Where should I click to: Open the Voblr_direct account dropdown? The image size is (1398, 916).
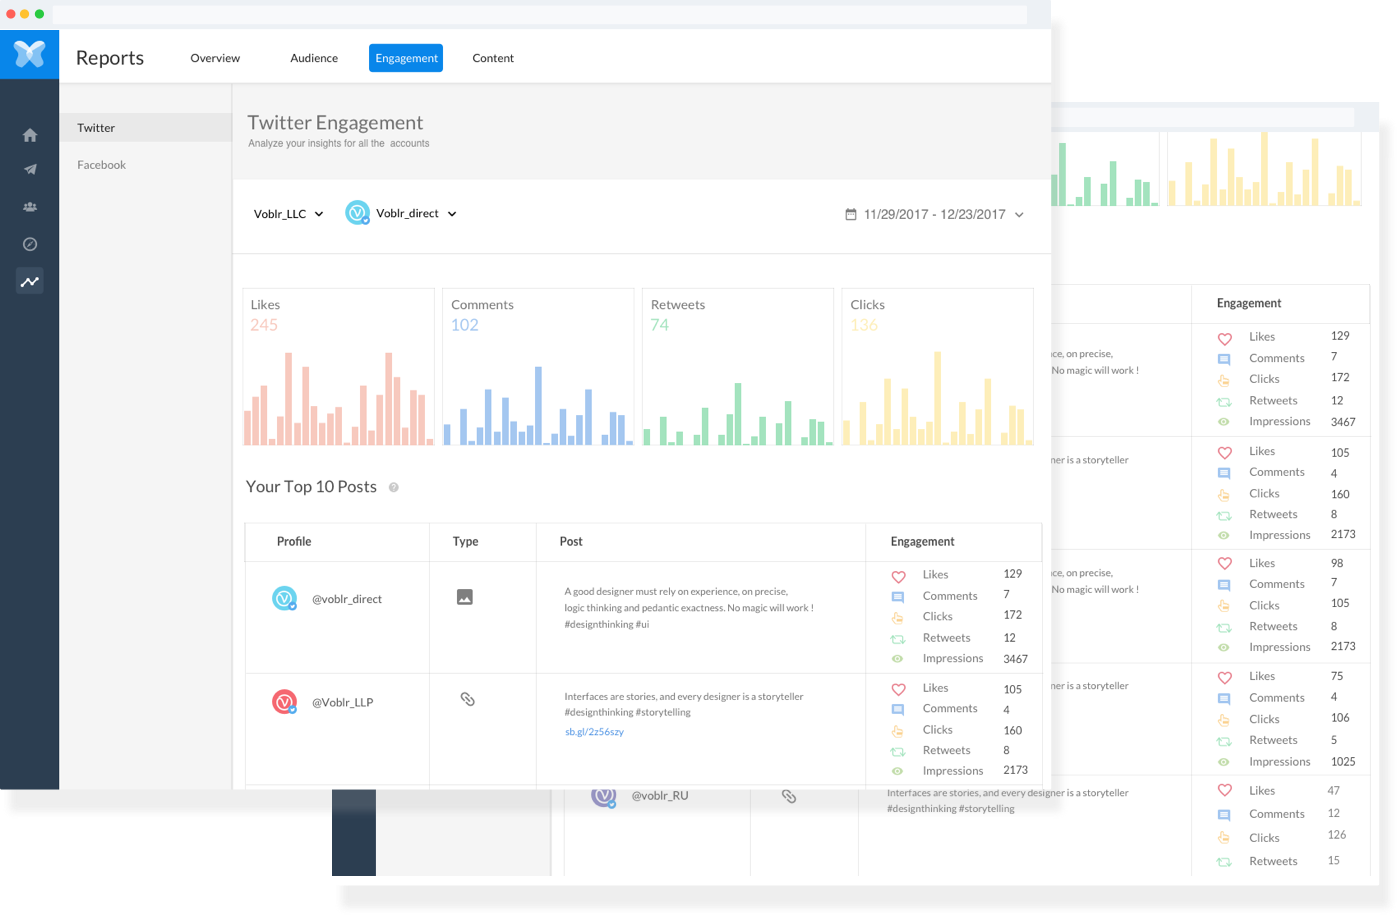(416, 213)
